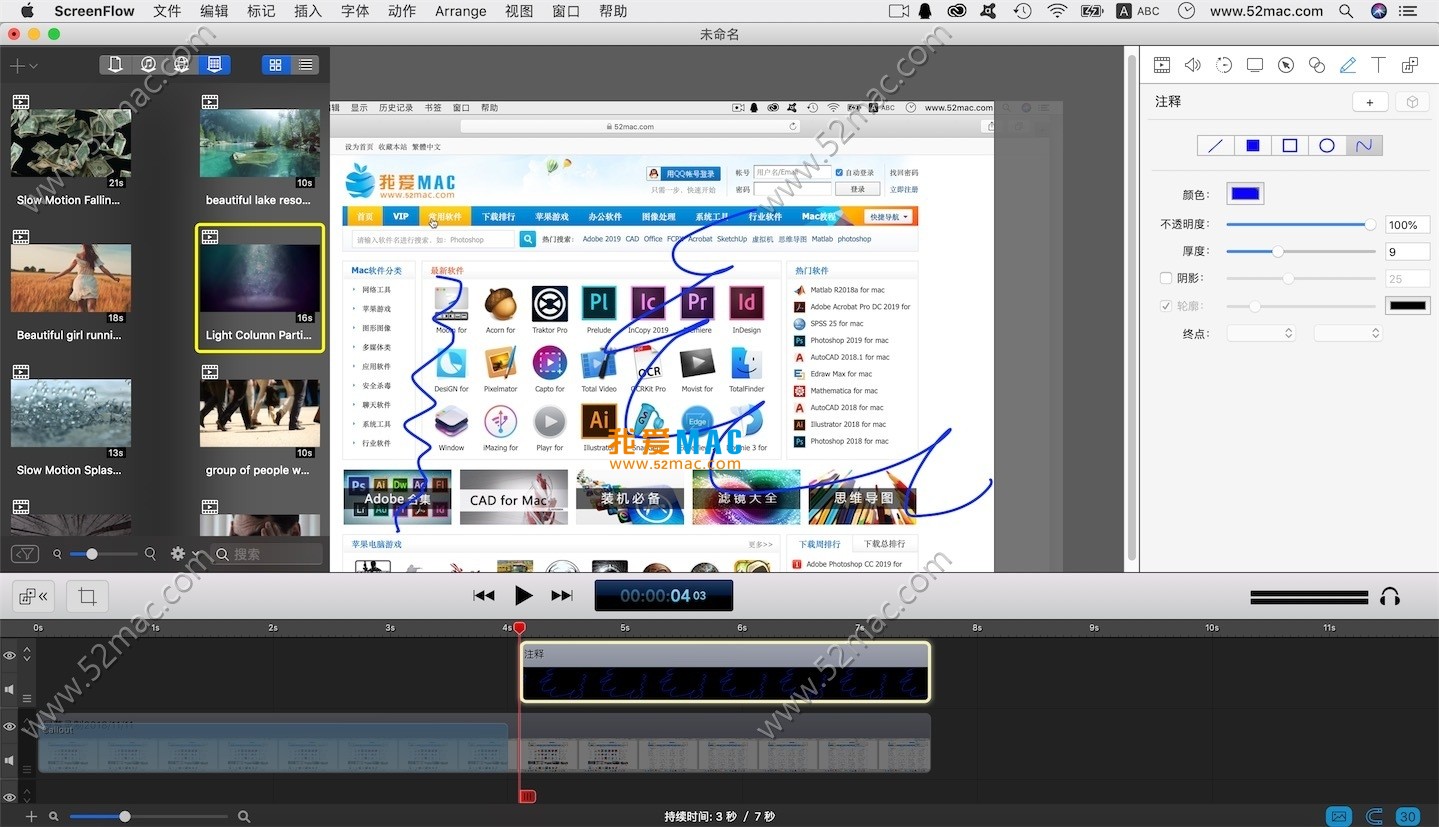Image resolution: width=1439 pixels, height=827 pixels.
Task: Open the first 终点 endpoint dropdown
Action: 1261,333
